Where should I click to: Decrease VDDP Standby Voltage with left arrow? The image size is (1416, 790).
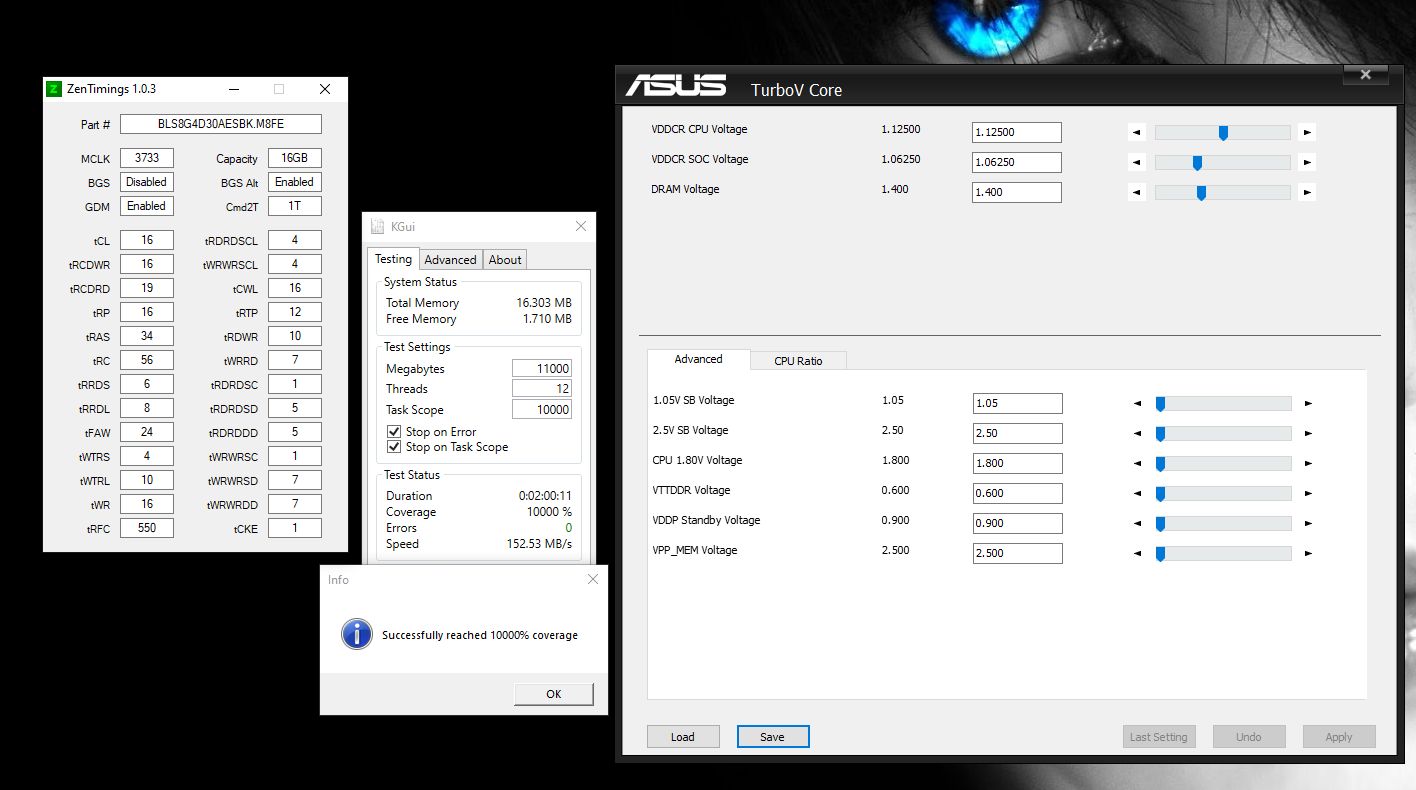[1137, 524]
